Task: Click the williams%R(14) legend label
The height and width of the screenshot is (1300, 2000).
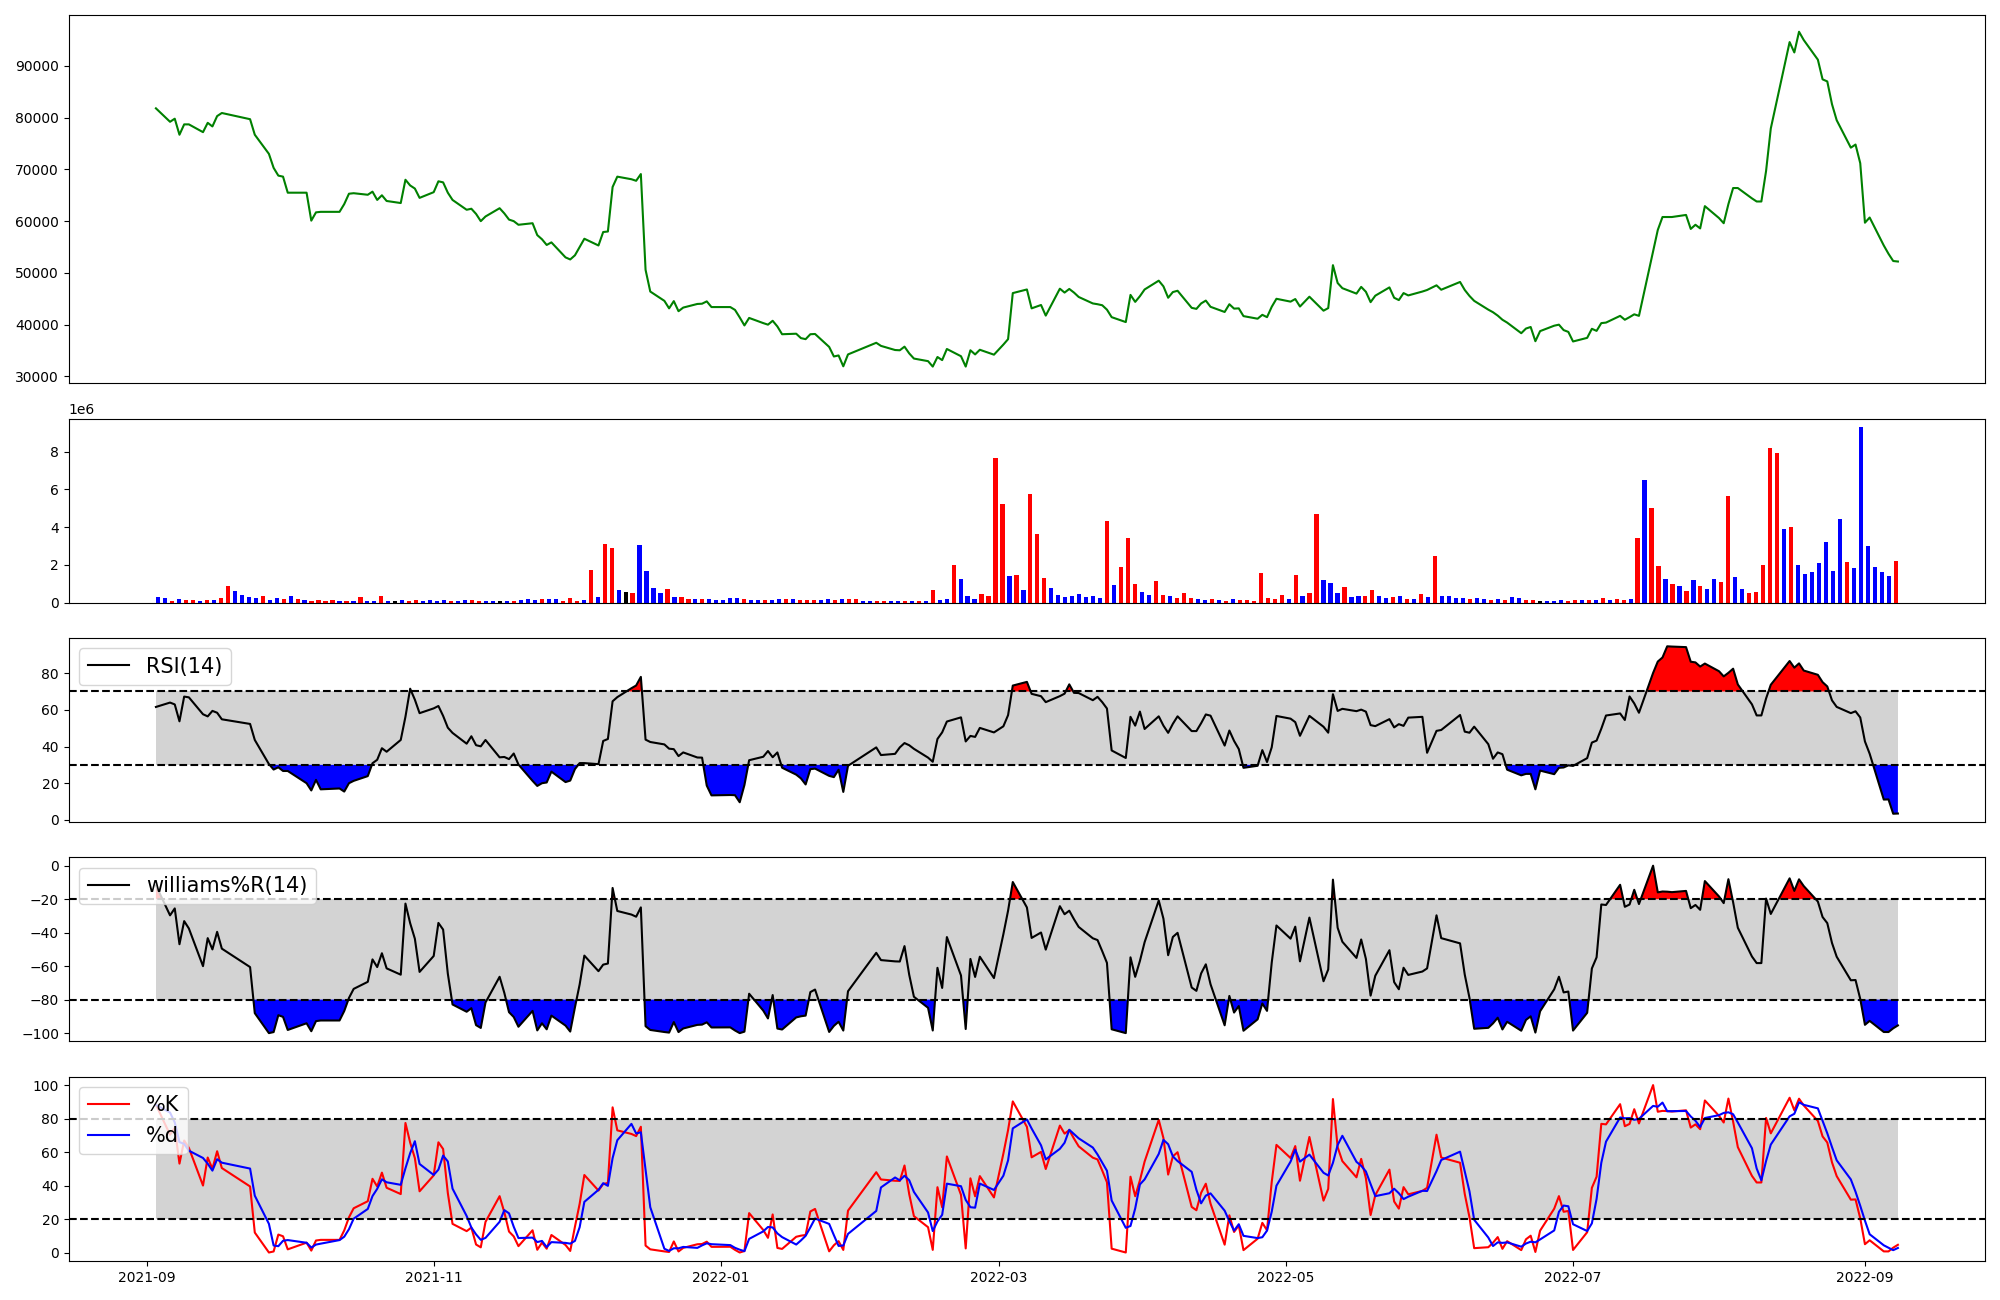Action: 227,885
